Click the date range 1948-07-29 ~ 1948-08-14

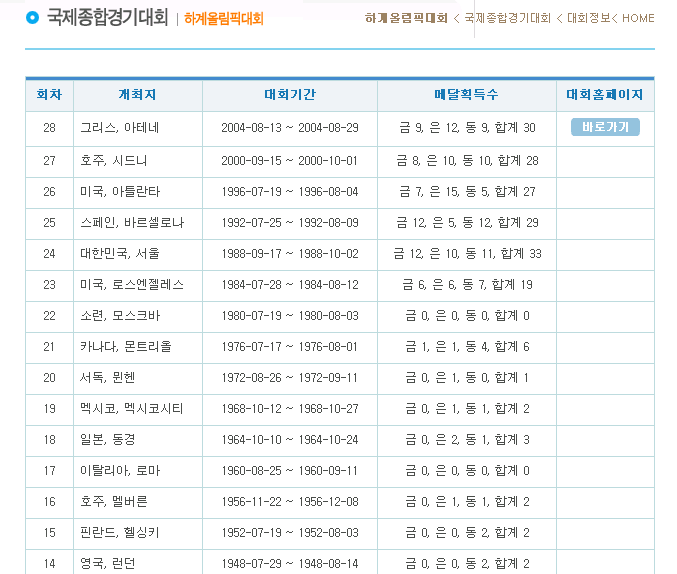tap(290, 564)
